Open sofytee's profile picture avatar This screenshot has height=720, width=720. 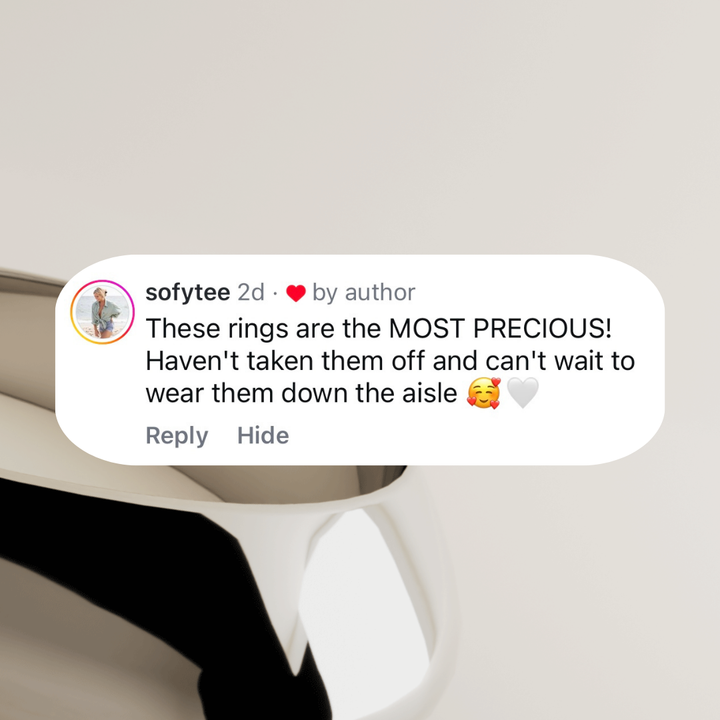click(102, 312)
